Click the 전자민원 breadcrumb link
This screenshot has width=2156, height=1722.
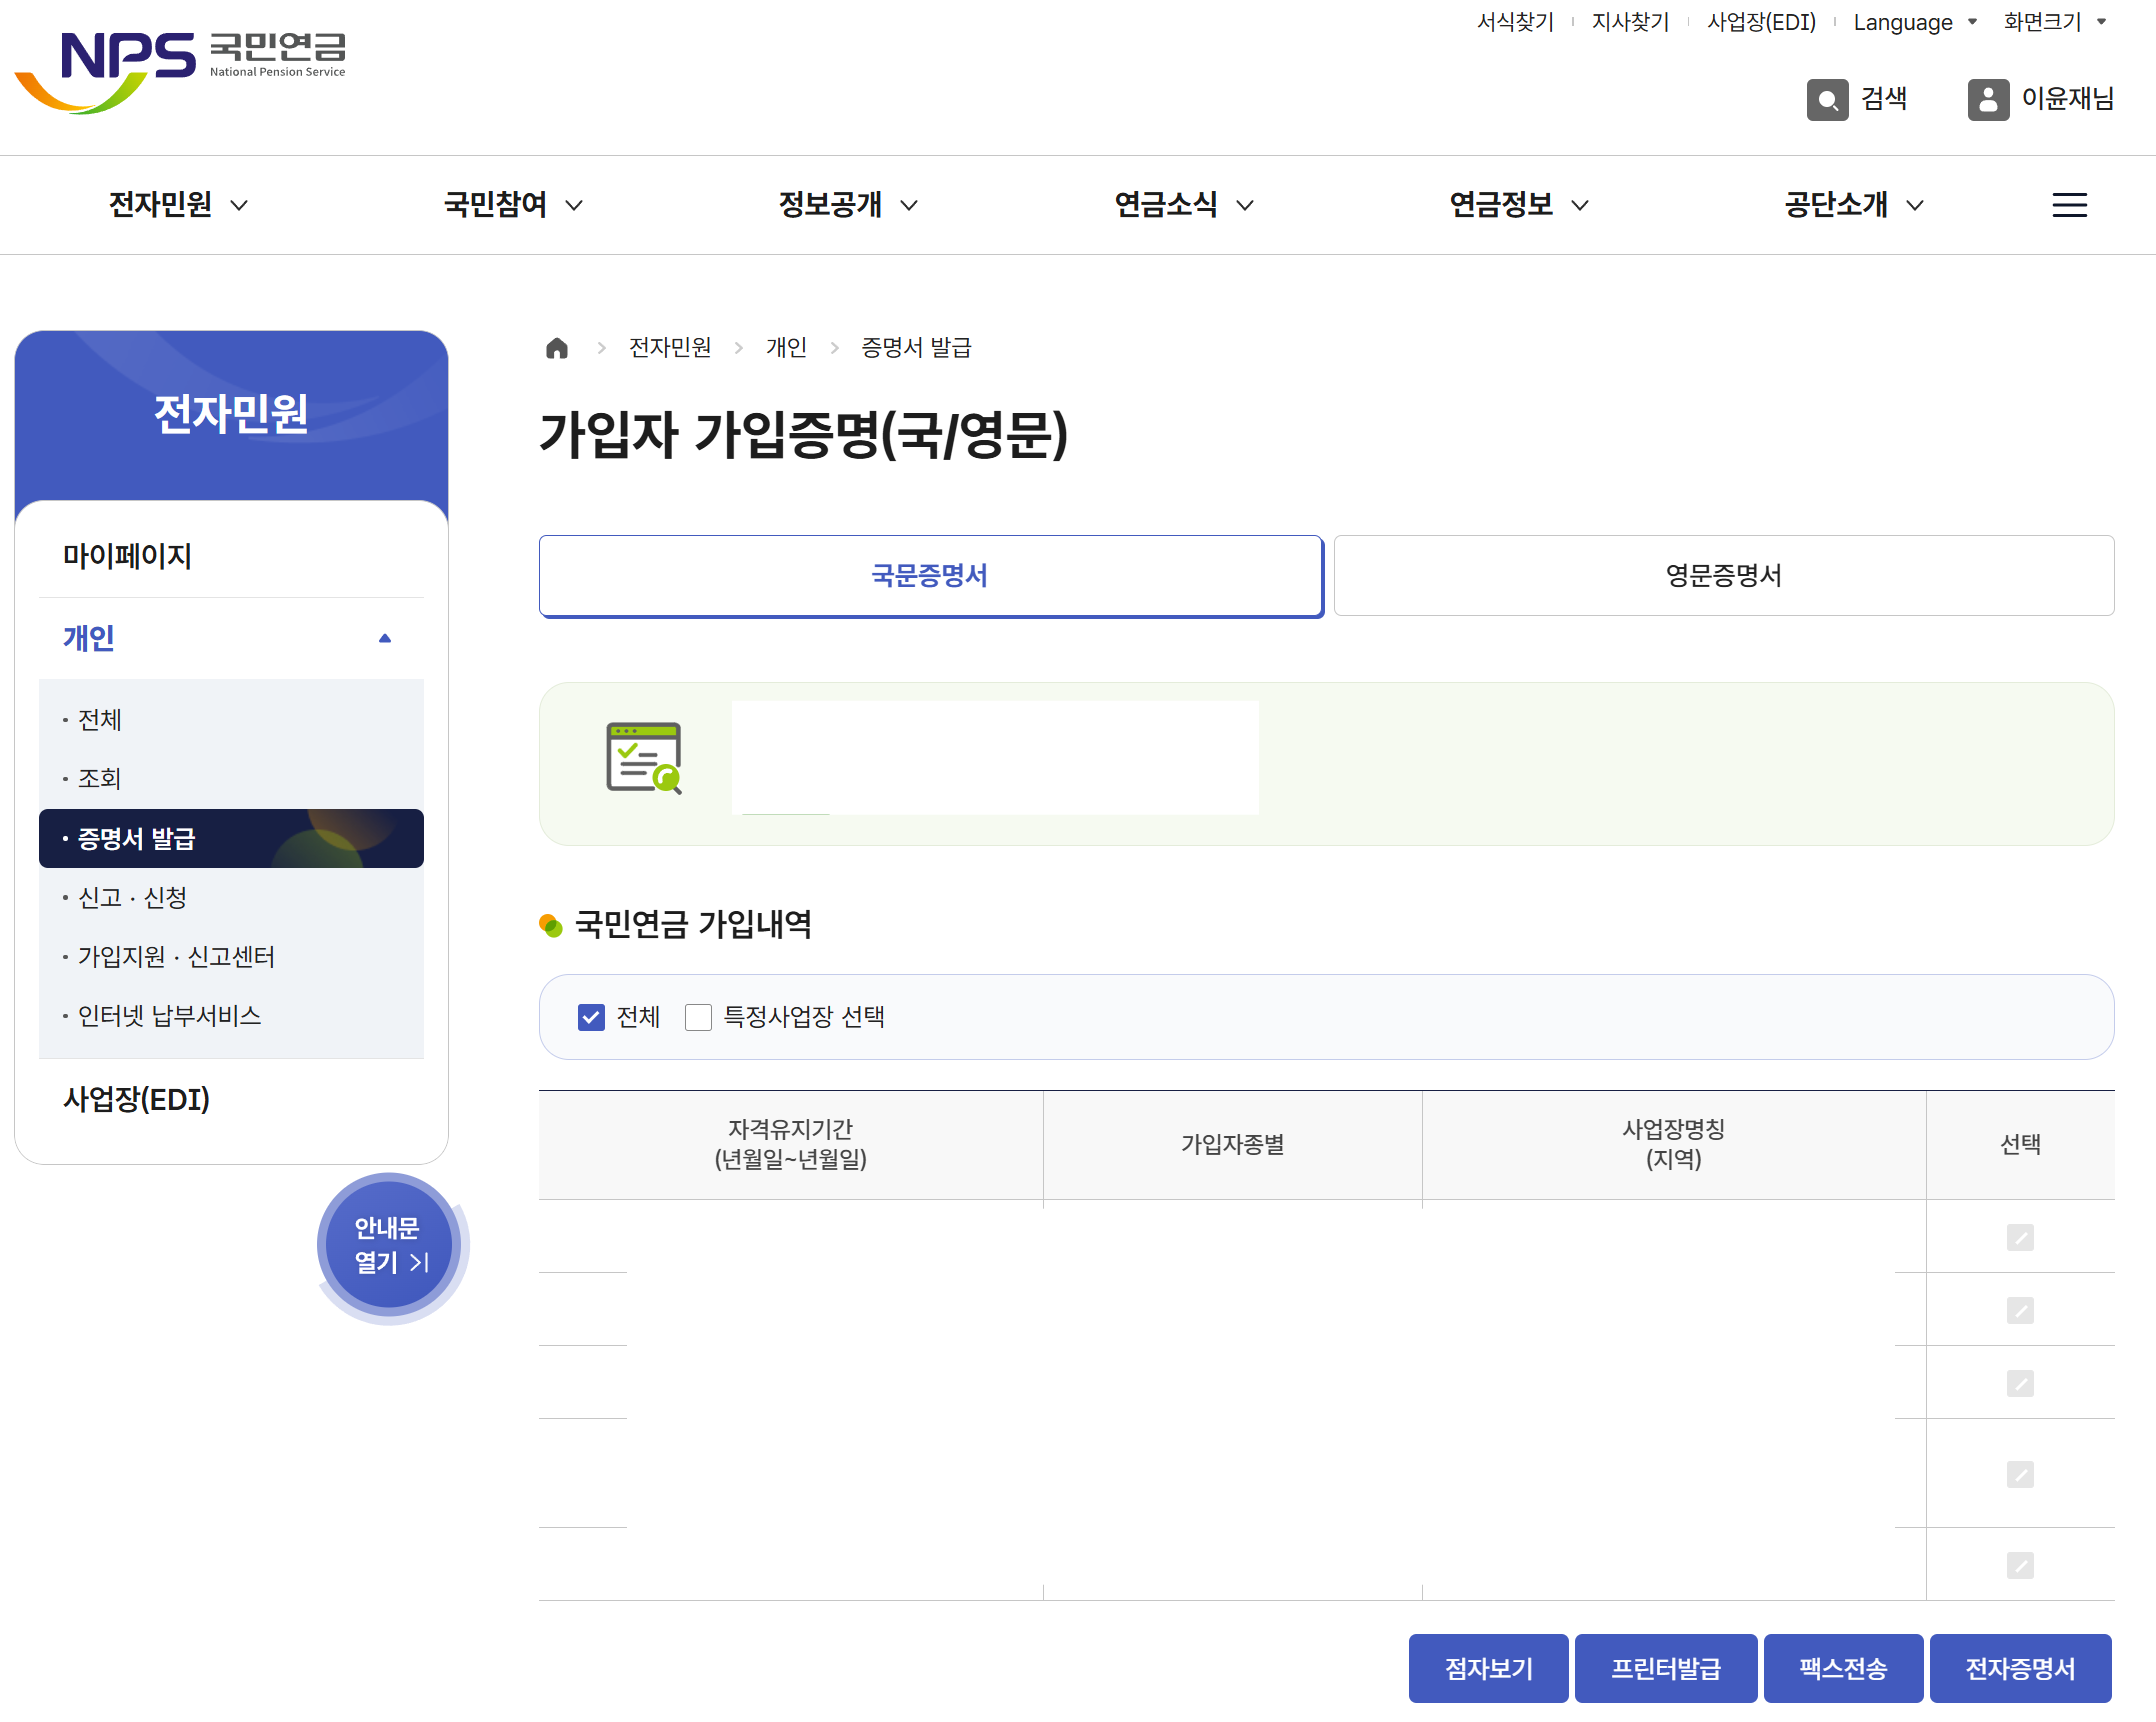coord(670,348)
